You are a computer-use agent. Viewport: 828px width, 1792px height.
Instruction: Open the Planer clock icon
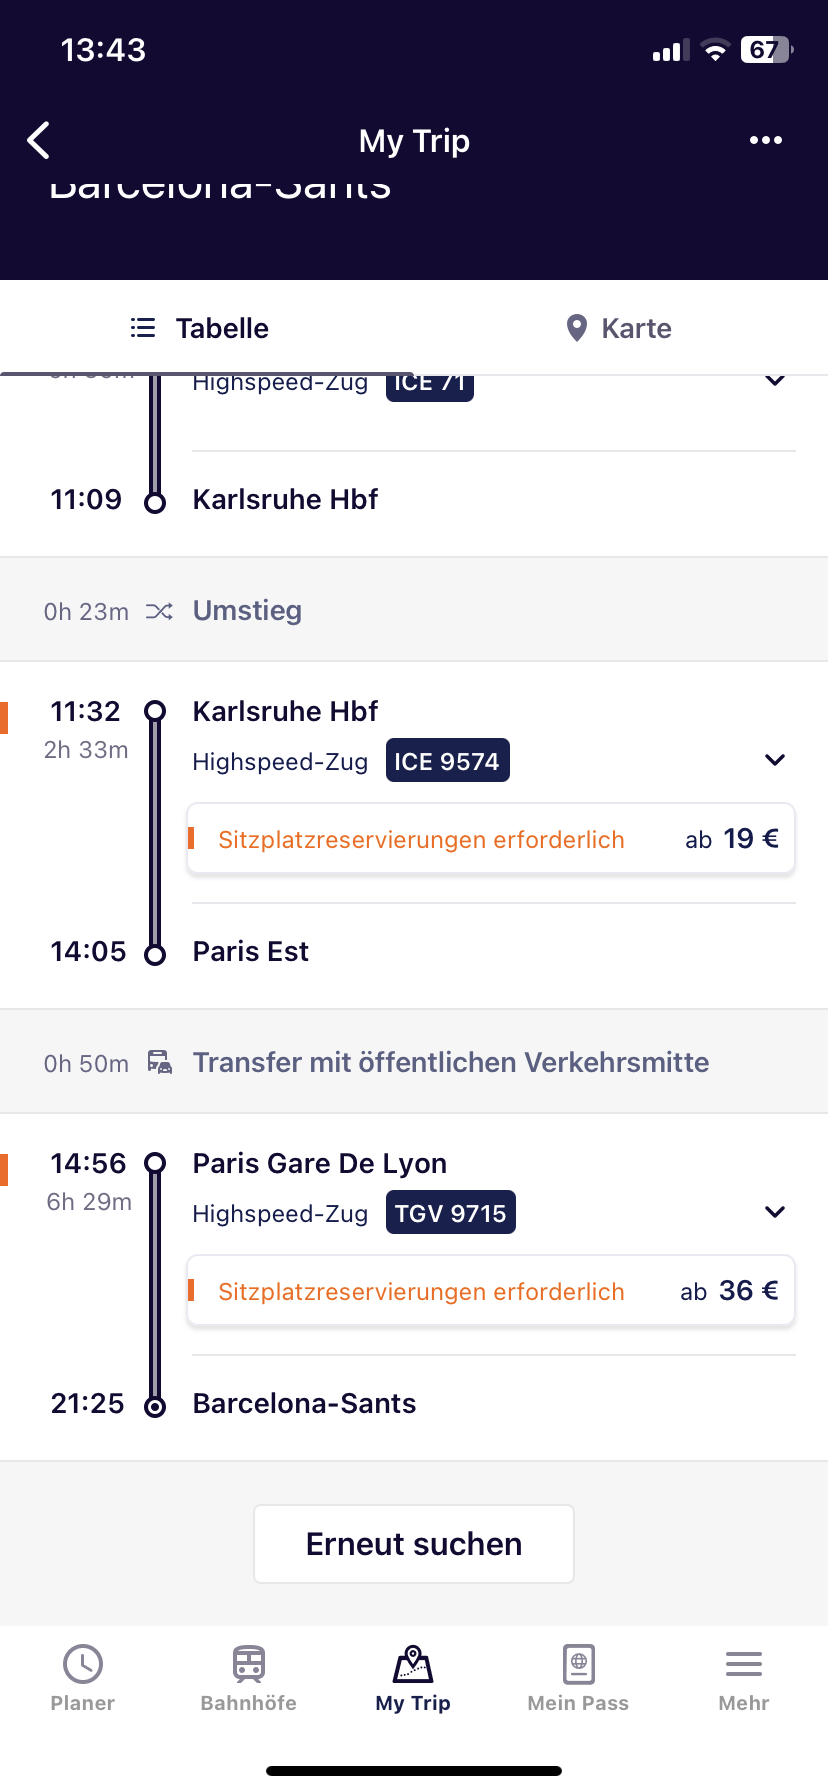82,1664
